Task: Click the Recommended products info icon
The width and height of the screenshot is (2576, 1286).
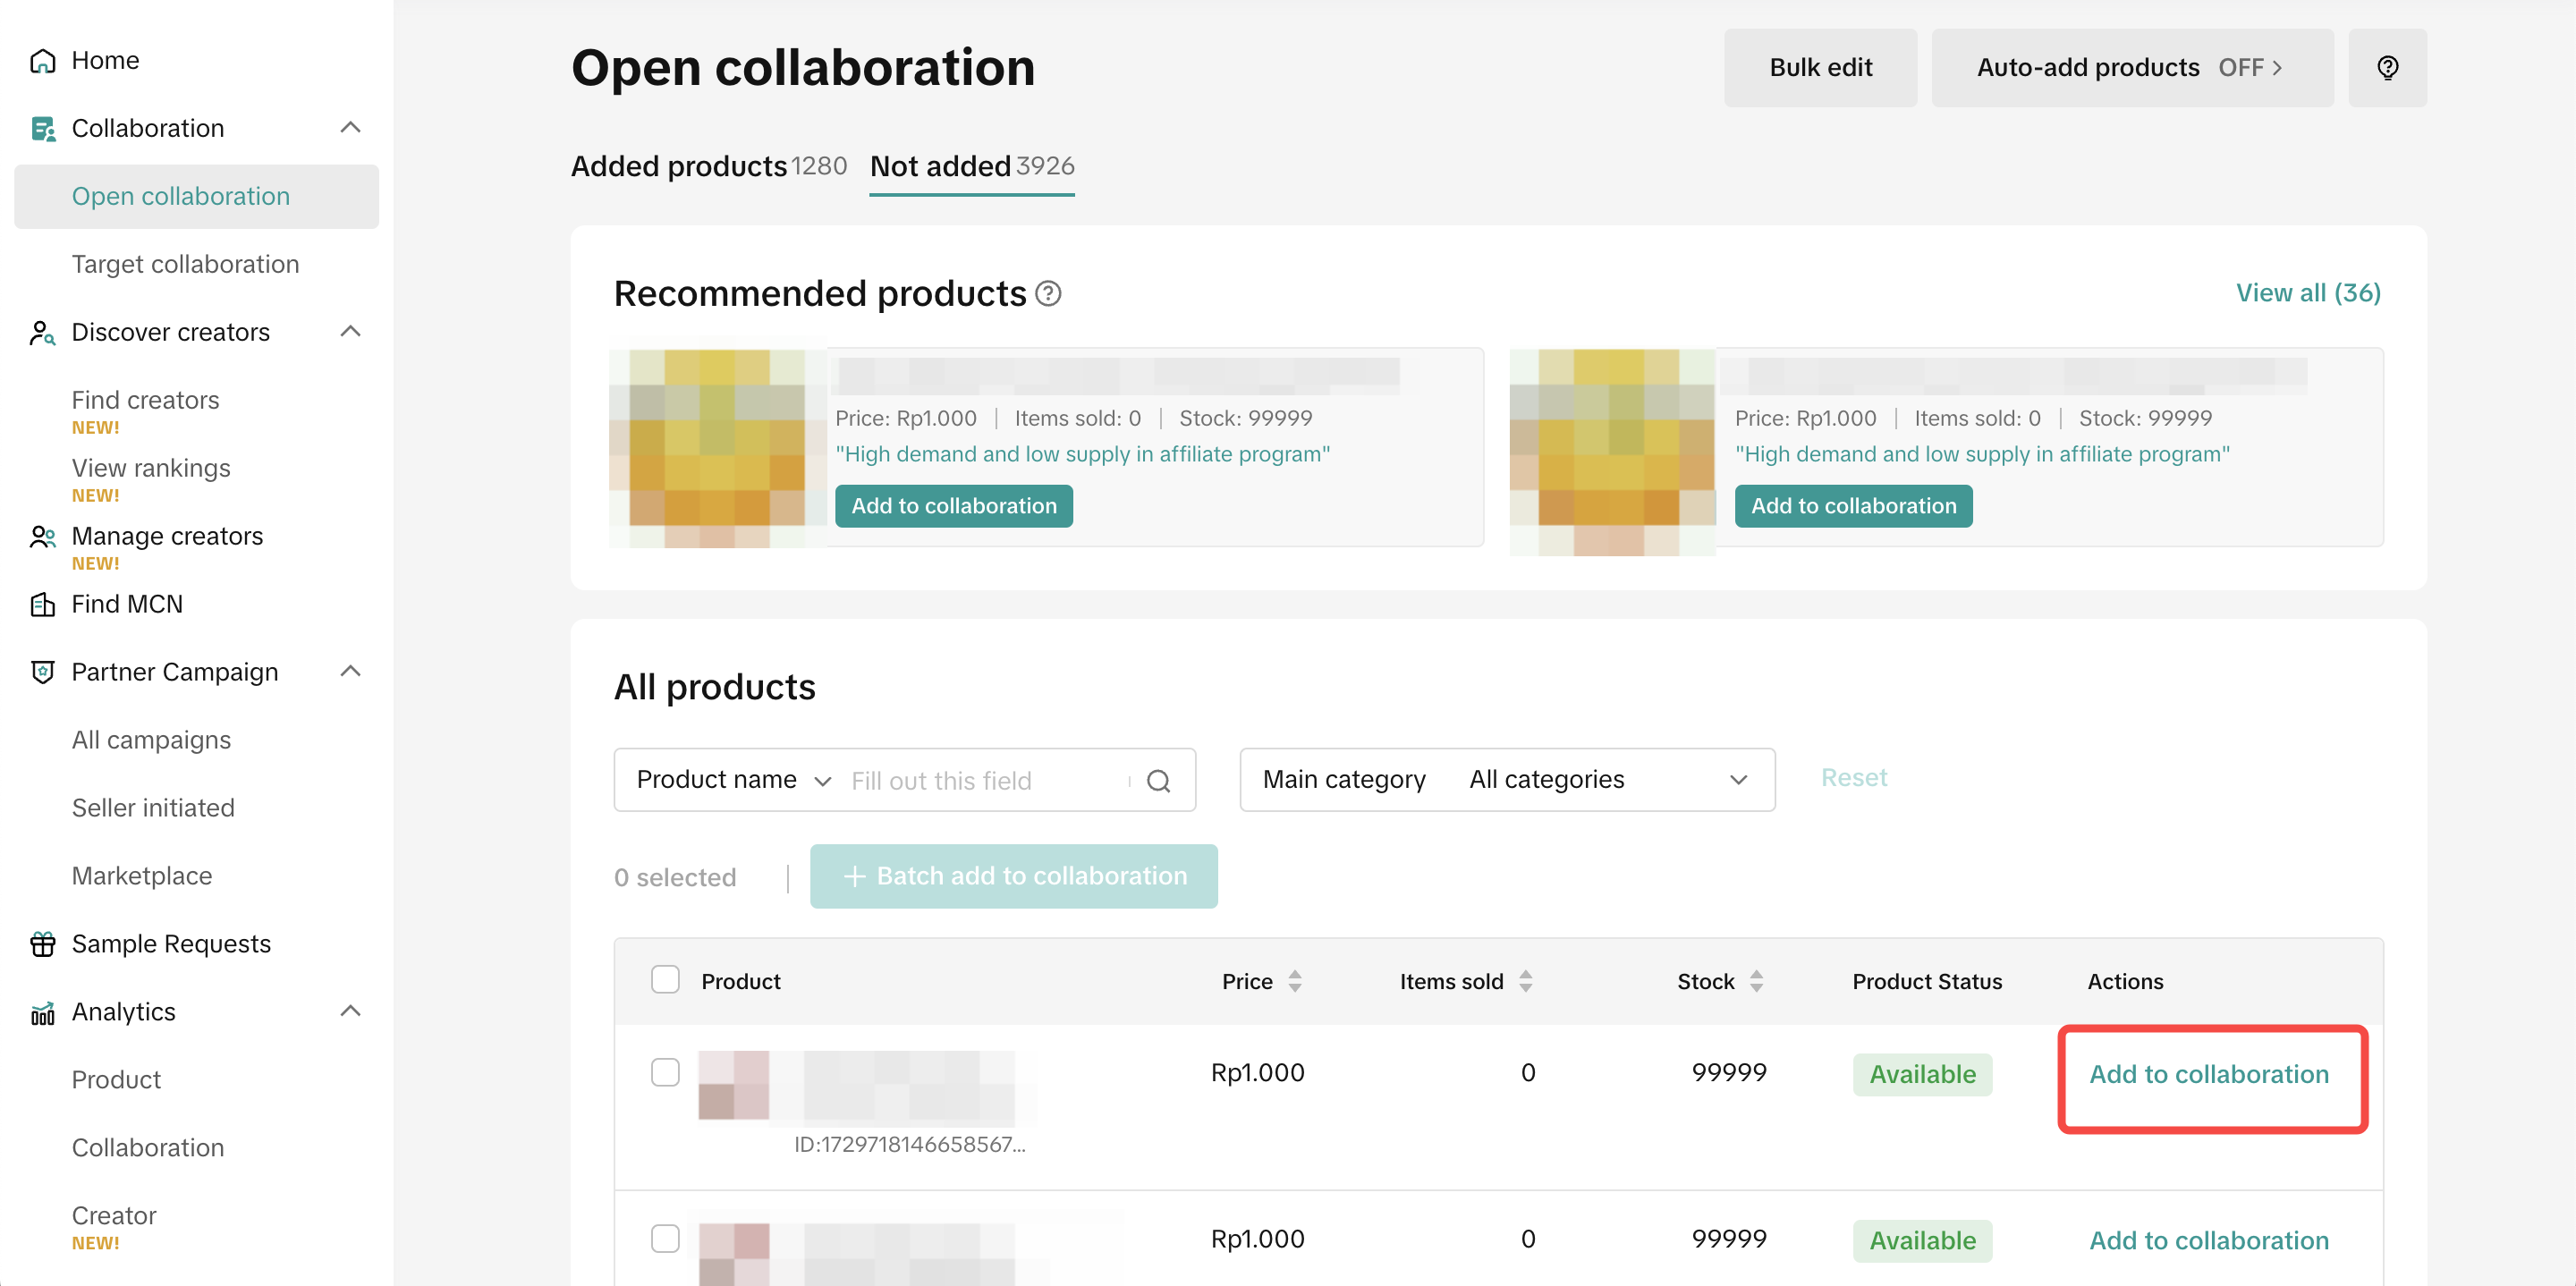Action: pos(1047,294)
